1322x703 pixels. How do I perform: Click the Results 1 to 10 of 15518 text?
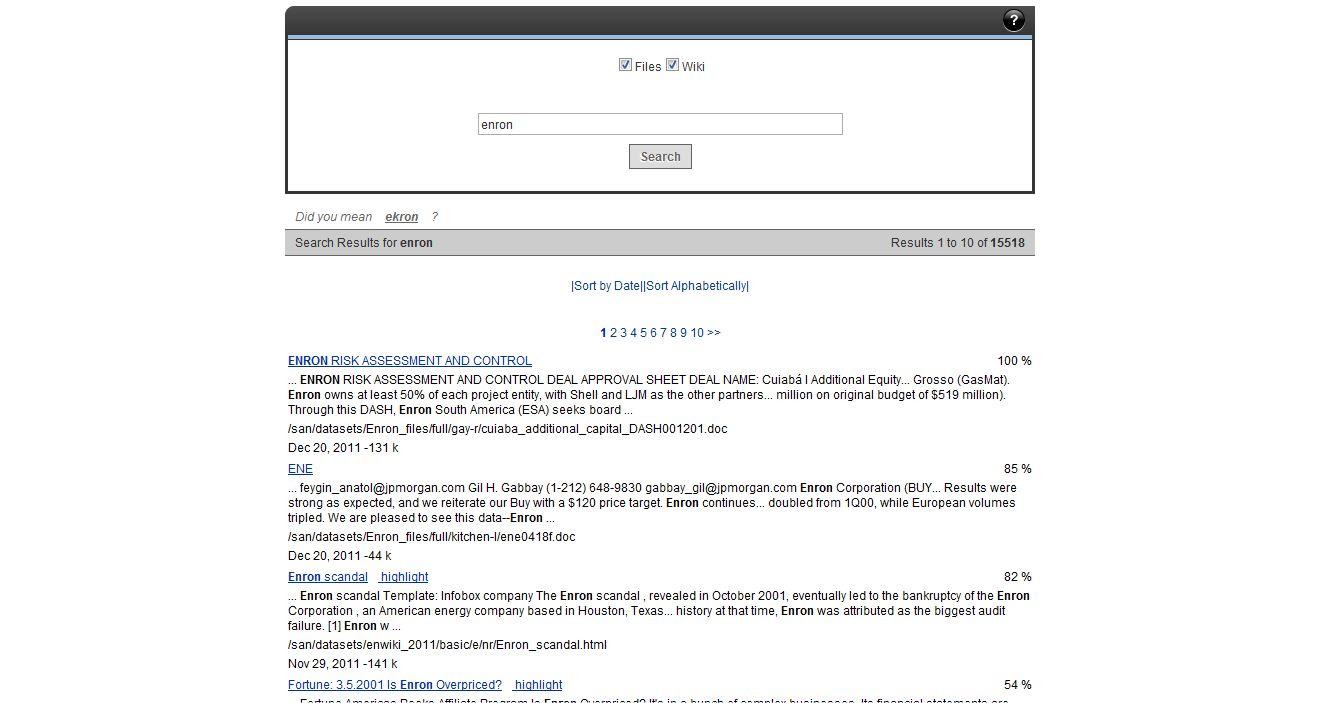(958, 243)
